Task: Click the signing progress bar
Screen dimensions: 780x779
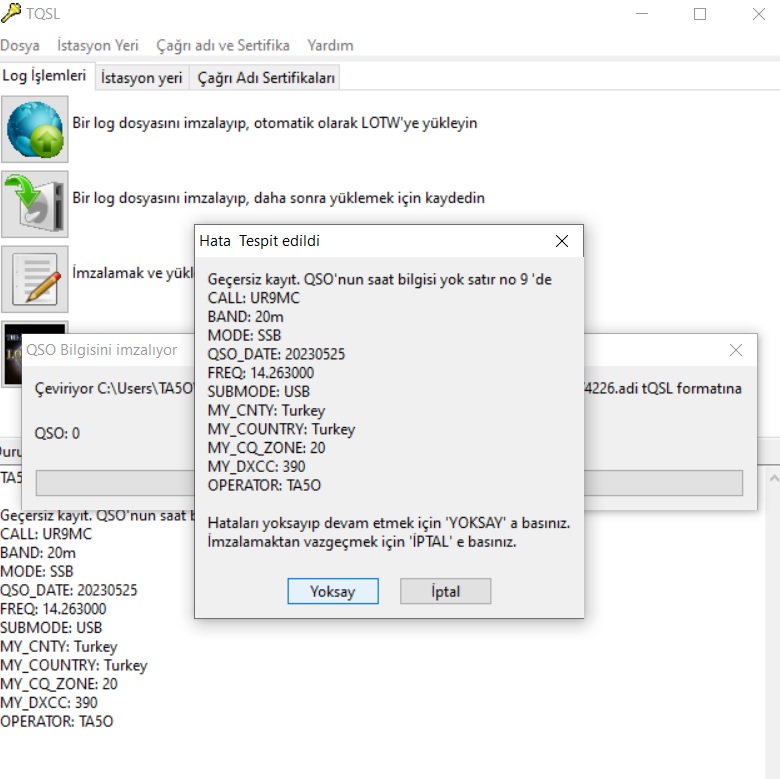Action: pyautogui.click(x=389, y=483)
